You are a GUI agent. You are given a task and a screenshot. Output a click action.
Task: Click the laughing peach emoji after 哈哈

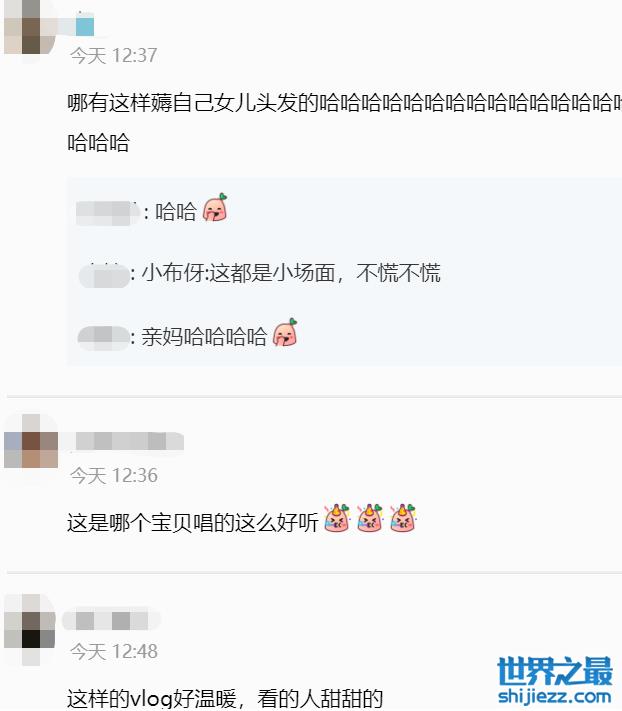pos(215,208)
